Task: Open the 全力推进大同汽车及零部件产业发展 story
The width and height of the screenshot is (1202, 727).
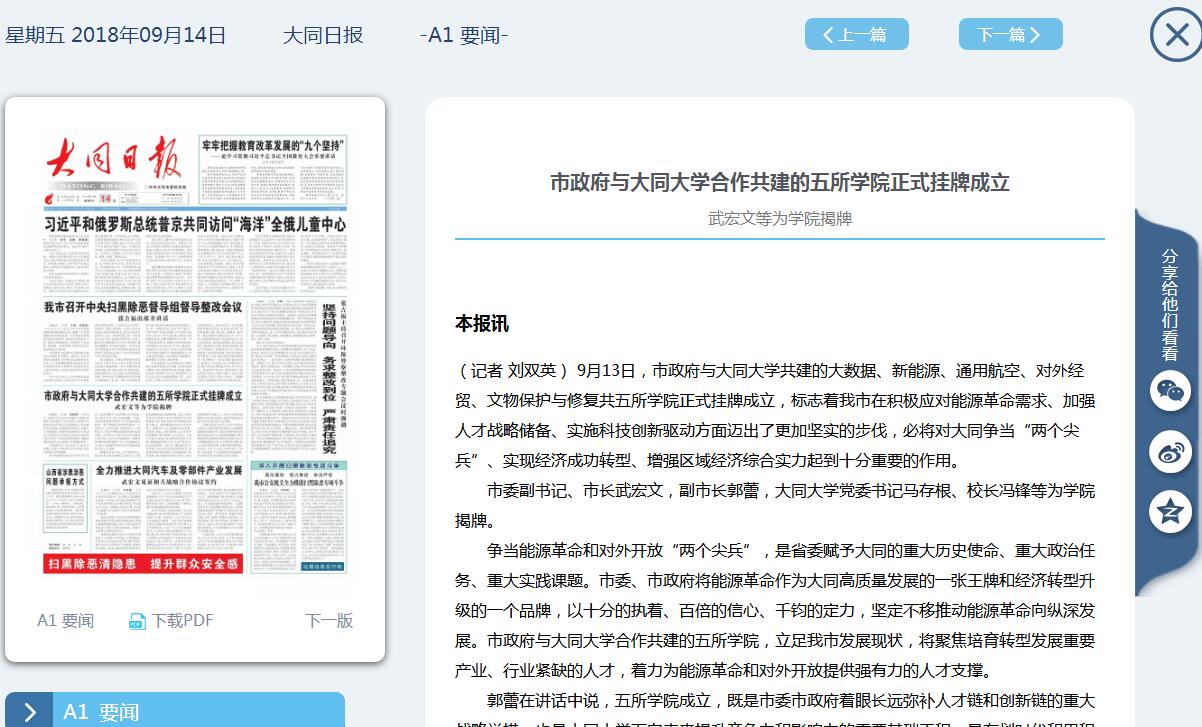Action: tap(169, 470)
